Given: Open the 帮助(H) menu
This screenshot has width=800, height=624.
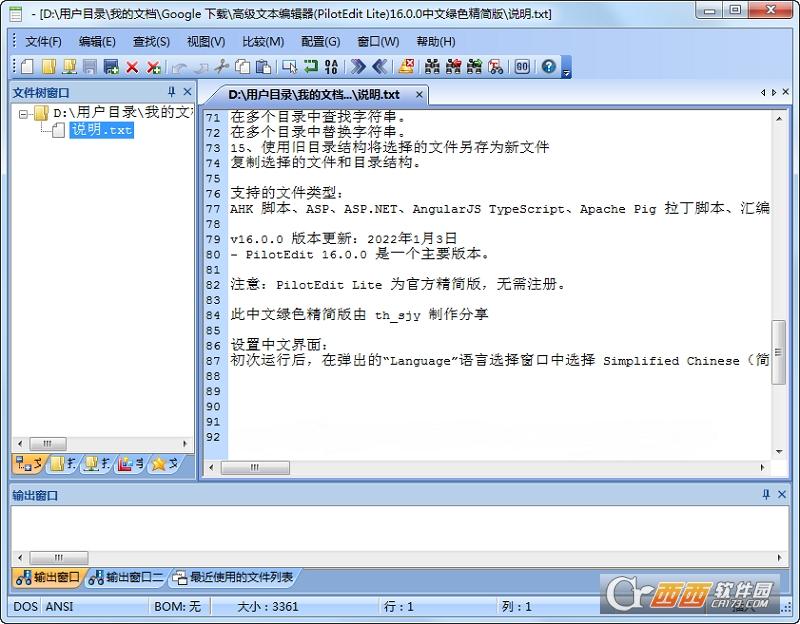Looking at the screenshot, I should pos(436,42).
